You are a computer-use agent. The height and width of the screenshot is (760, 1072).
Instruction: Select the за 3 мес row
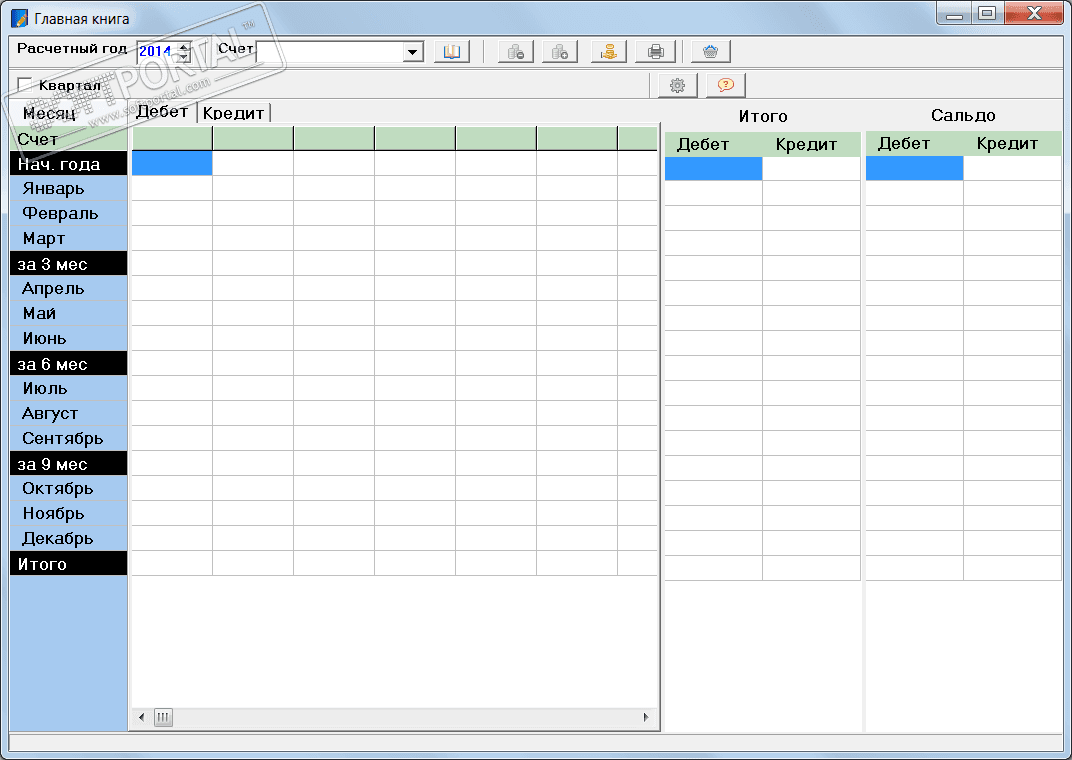point(68,264)
